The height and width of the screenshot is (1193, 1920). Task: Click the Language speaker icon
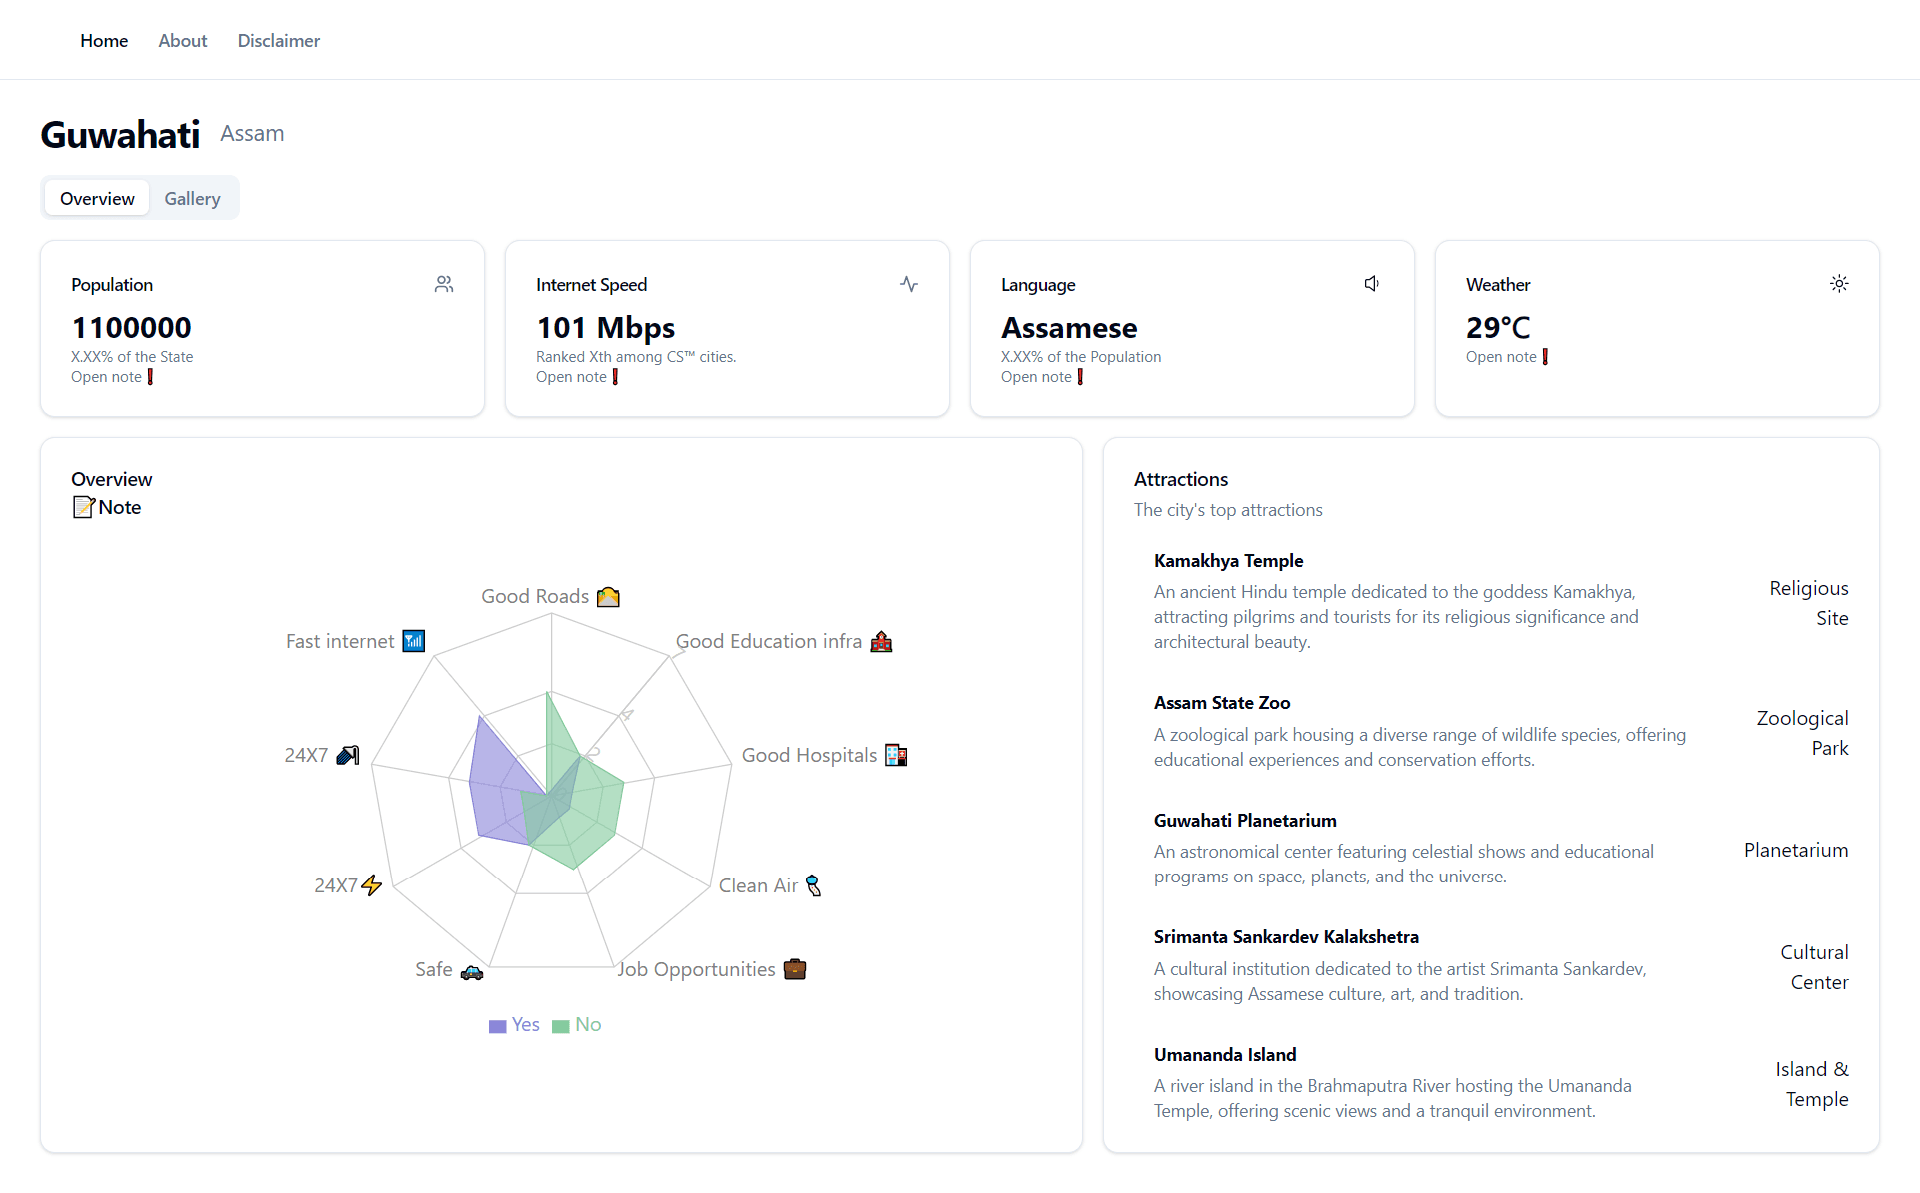tap(1373, 284)
